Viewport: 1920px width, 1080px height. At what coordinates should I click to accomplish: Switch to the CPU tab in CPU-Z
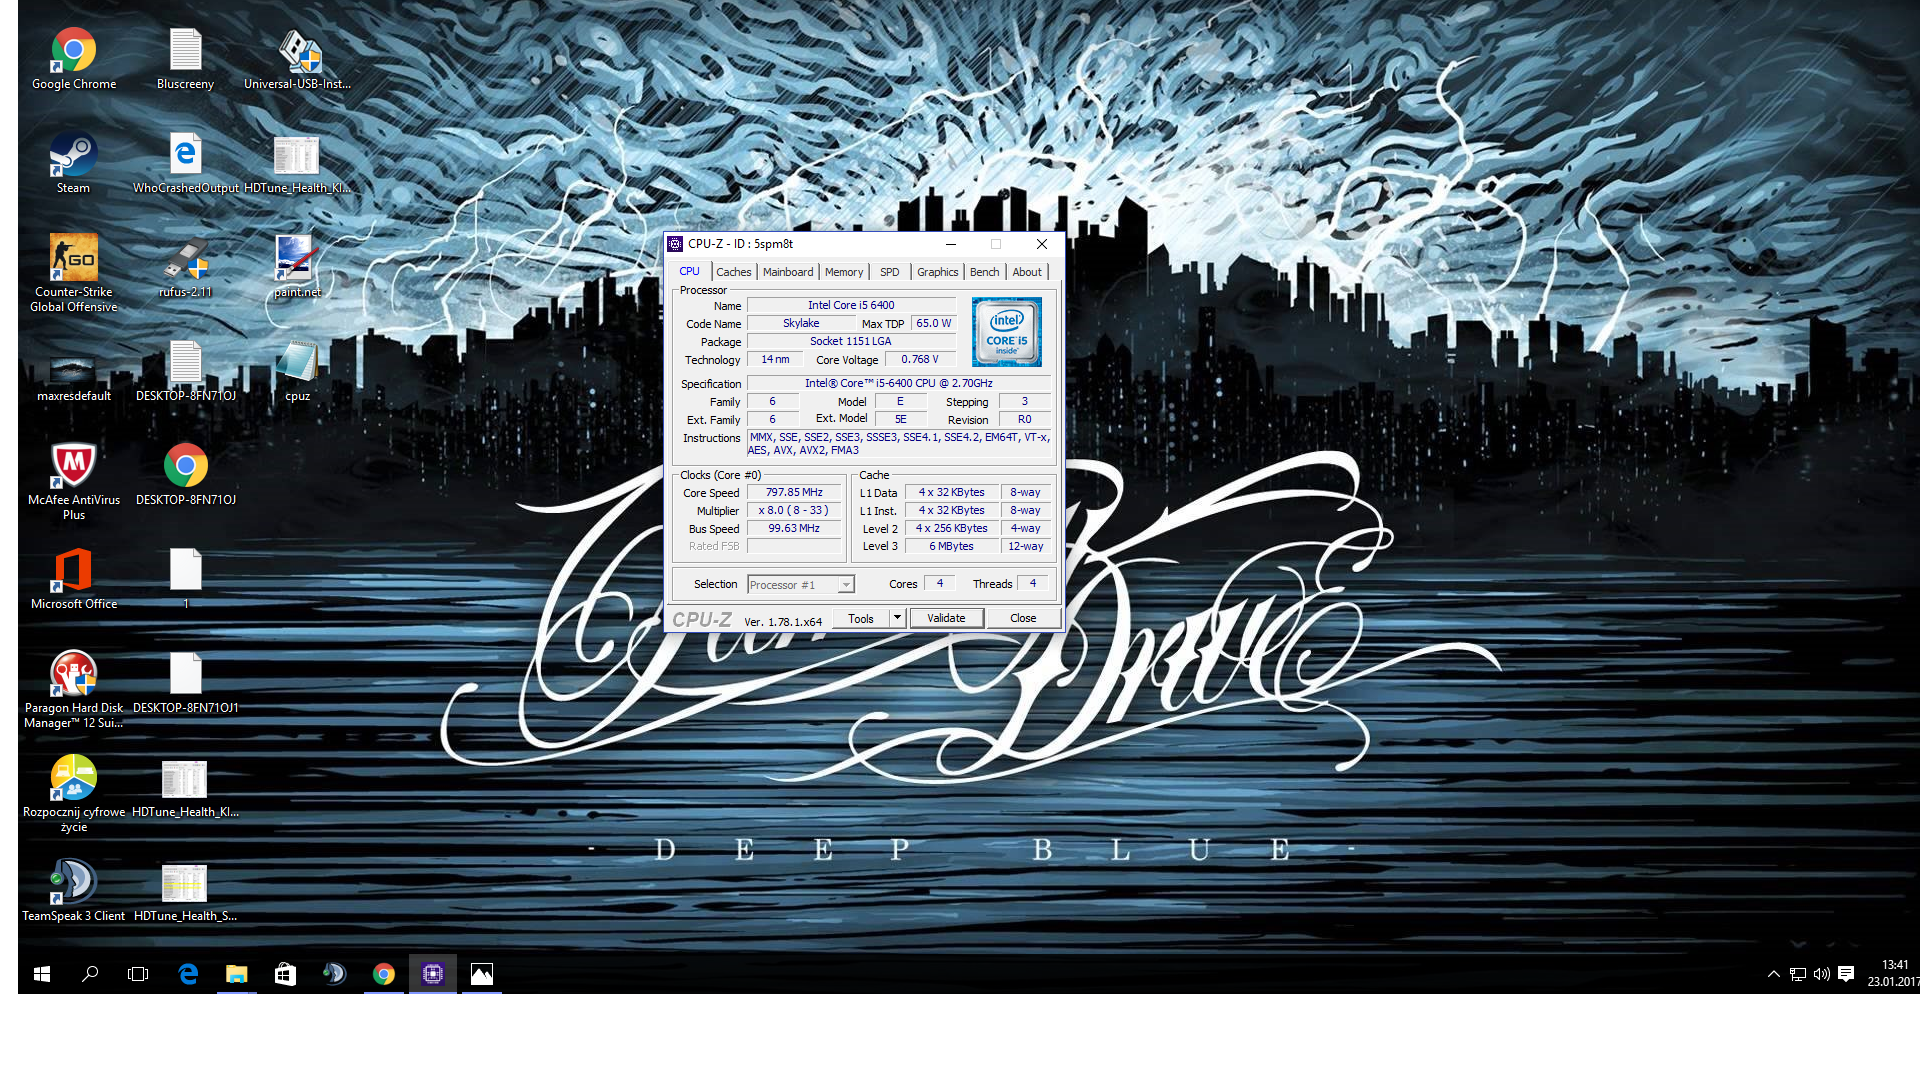pos(689,271)
